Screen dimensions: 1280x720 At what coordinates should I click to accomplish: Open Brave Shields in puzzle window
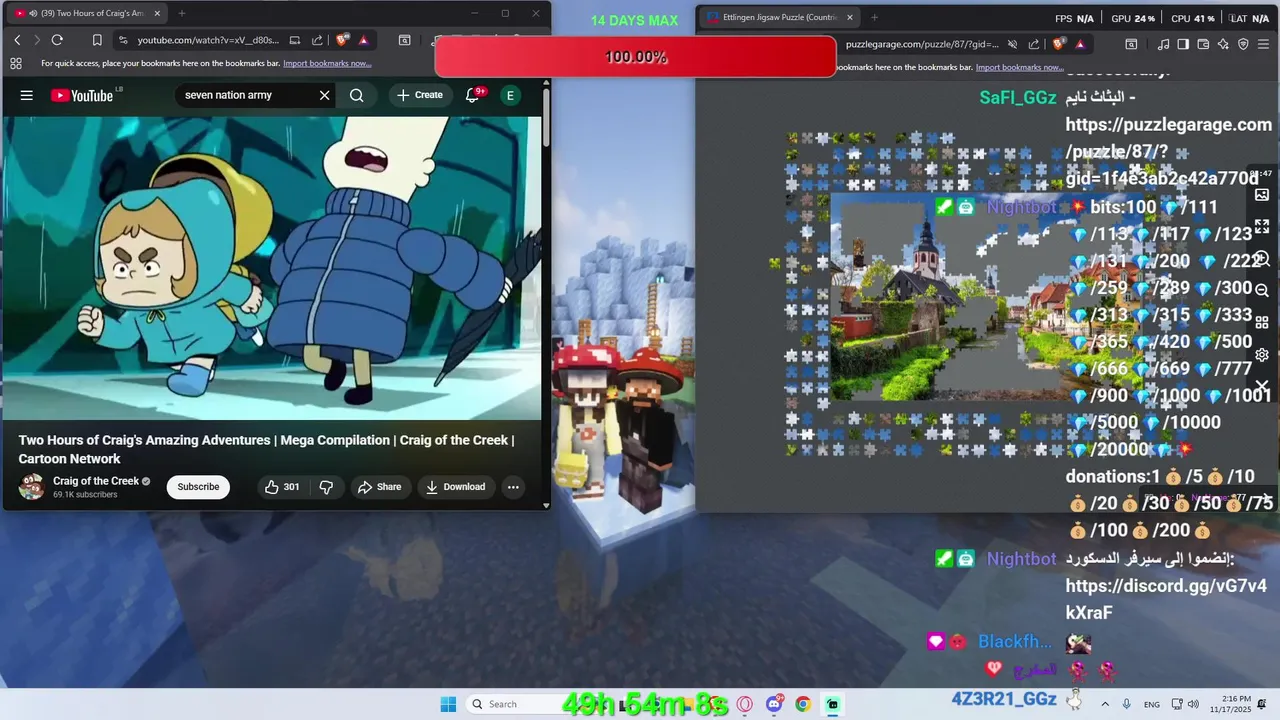tap(1059, 44)
